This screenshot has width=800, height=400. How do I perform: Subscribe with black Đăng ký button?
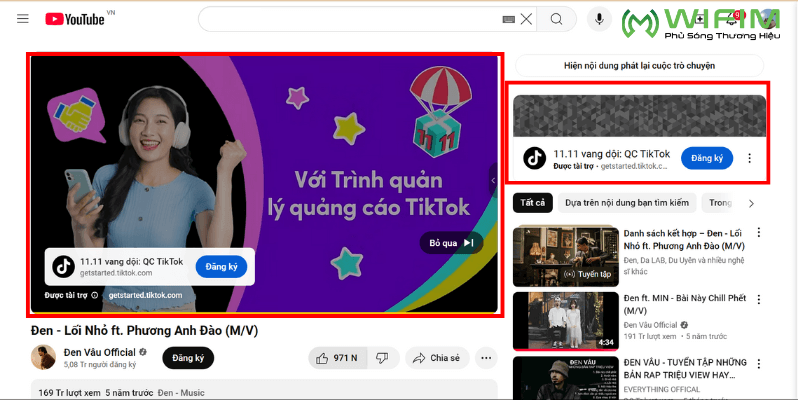point(188,358)
